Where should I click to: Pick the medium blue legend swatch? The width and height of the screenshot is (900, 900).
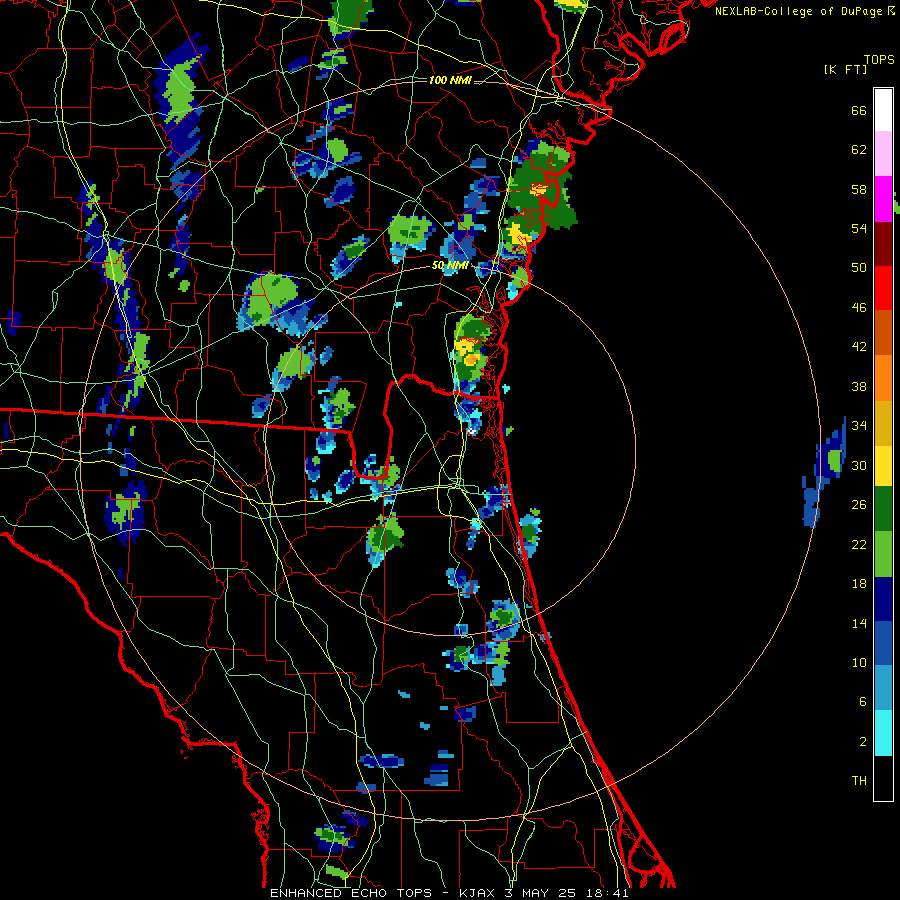tap(883, 643)
